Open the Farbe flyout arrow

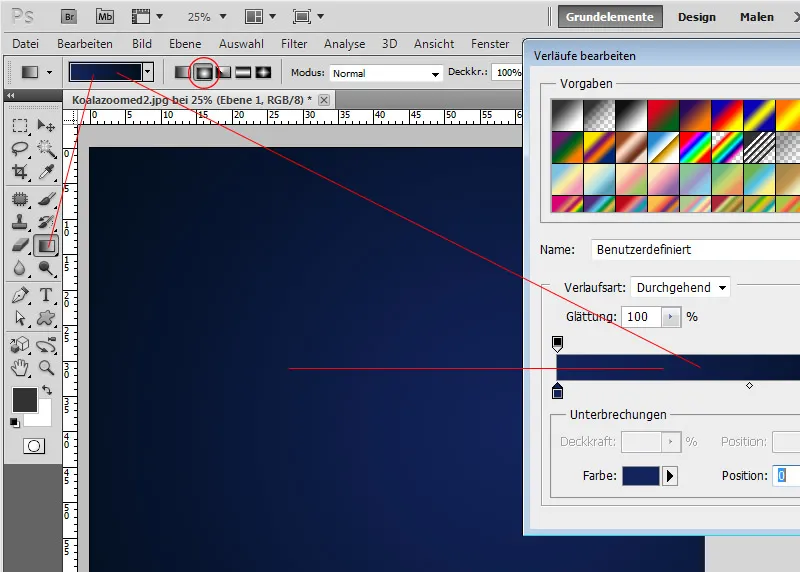pos(670,476)
